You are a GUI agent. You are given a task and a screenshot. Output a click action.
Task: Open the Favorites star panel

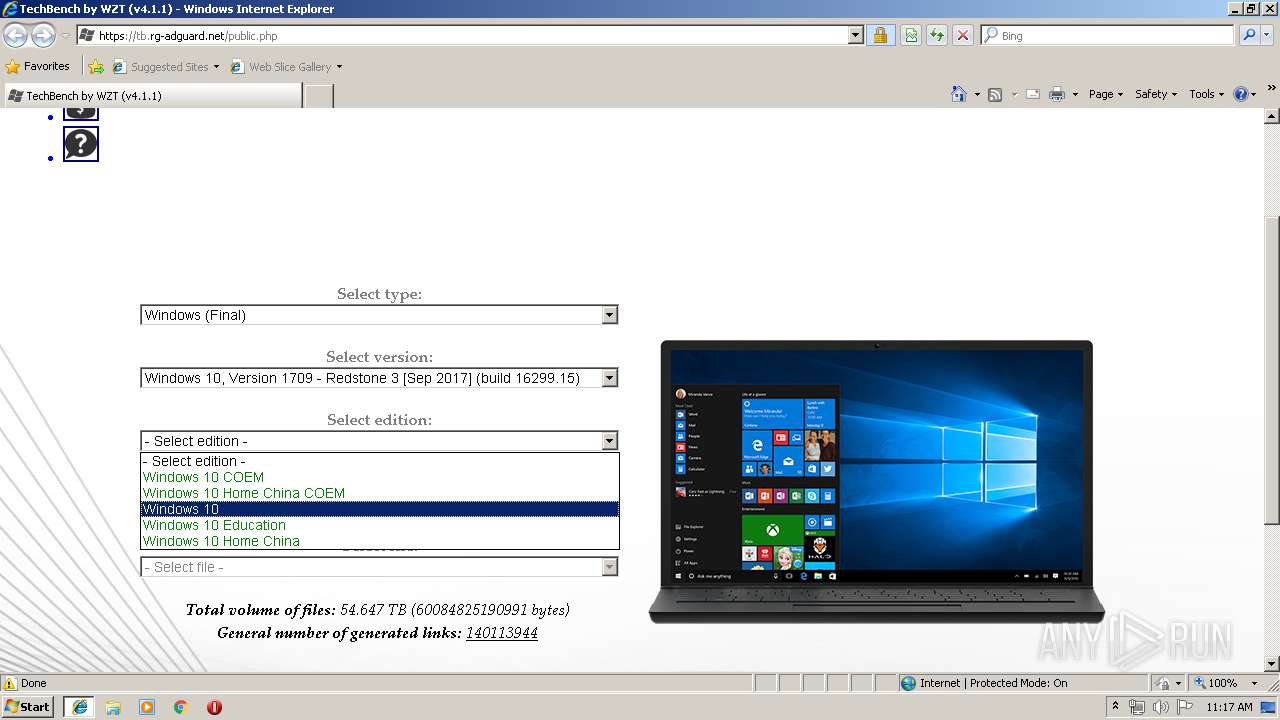(x=13, y=67)
